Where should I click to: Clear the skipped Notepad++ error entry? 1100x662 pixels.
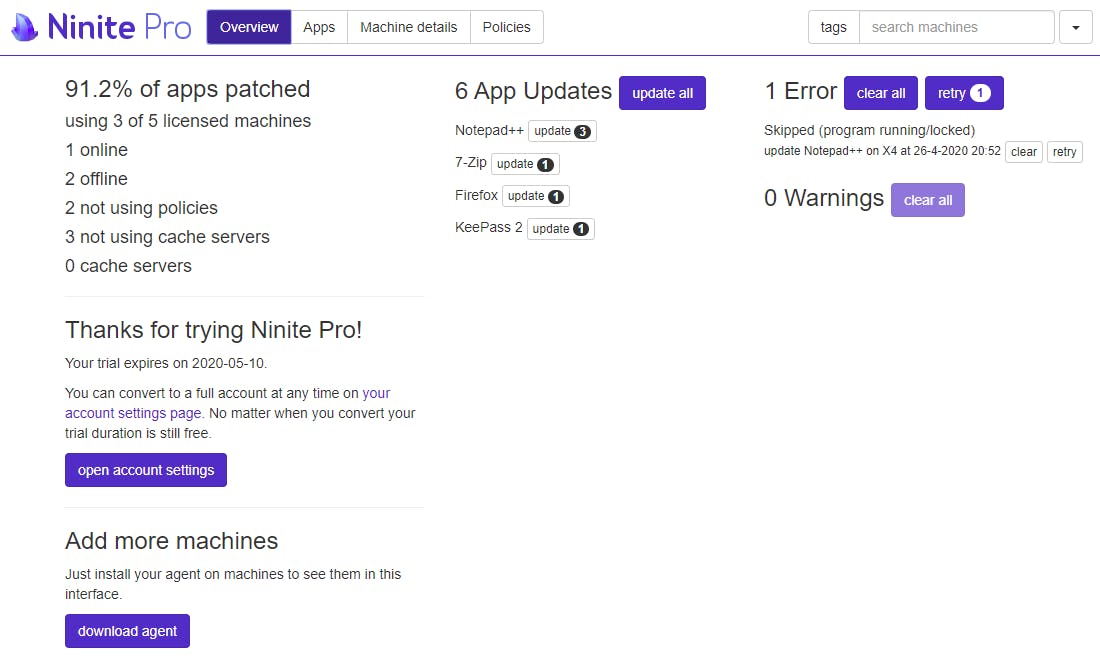1023,152
